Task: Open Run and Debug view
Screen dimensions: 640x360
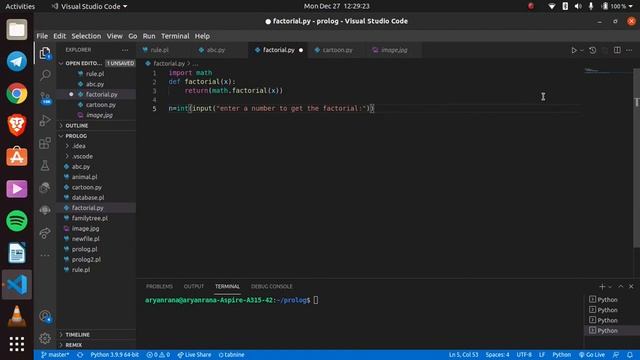Action: [45, 120]
